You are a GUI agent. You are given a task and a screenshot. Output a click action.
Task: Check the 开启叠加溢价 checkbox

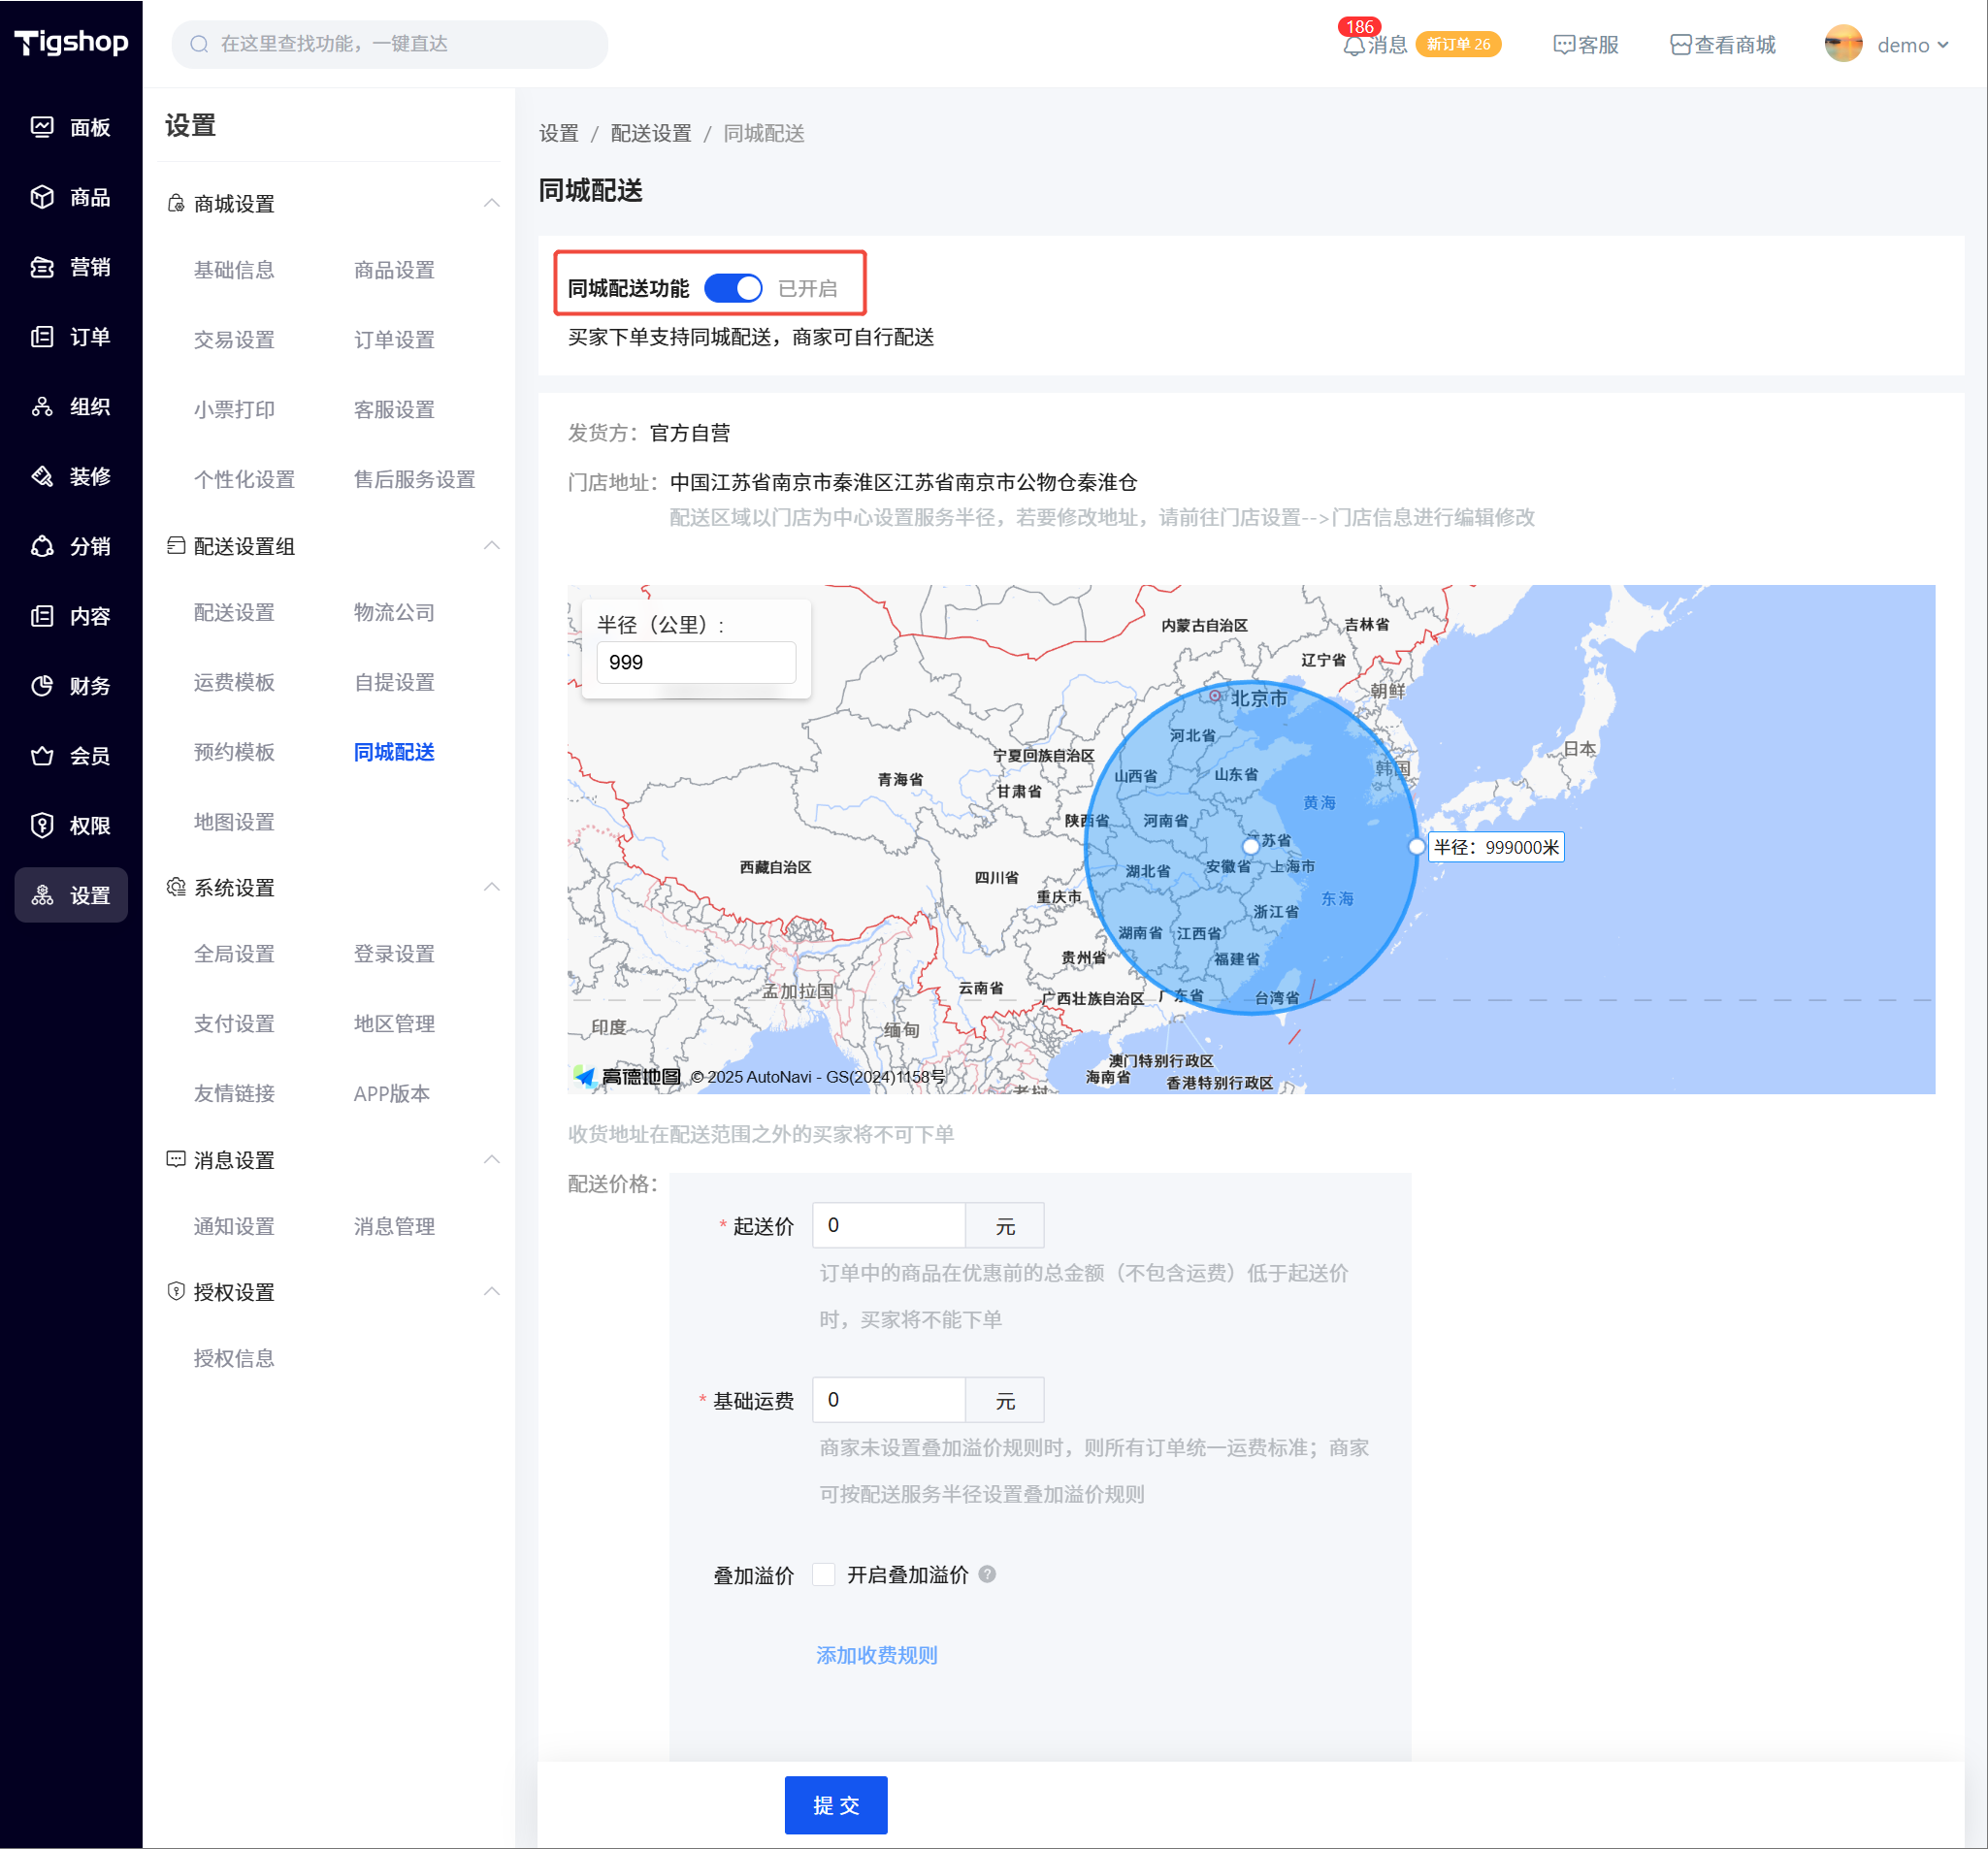(x=823, y=1574)
